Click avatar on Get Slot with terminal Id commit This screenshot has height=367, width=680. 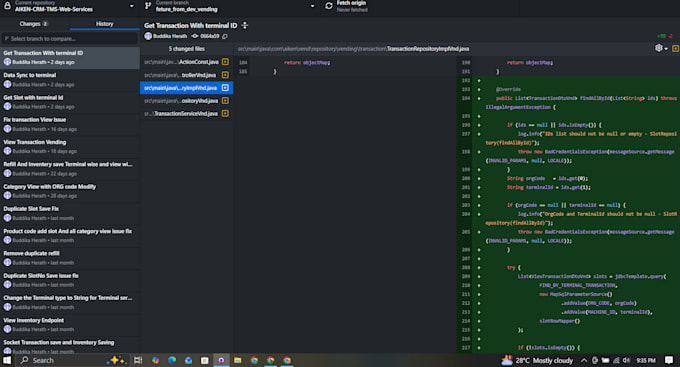pyautogui.click(x=7, y=106)
